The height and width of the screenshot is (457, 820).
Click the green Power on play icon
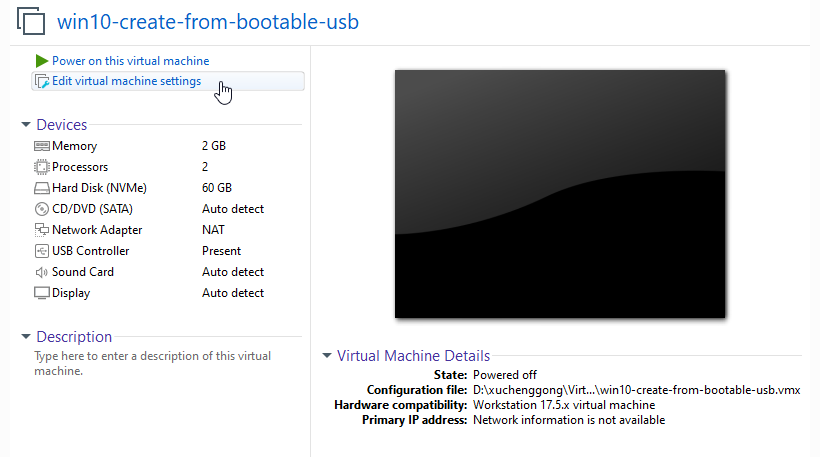tap(41, 61)
